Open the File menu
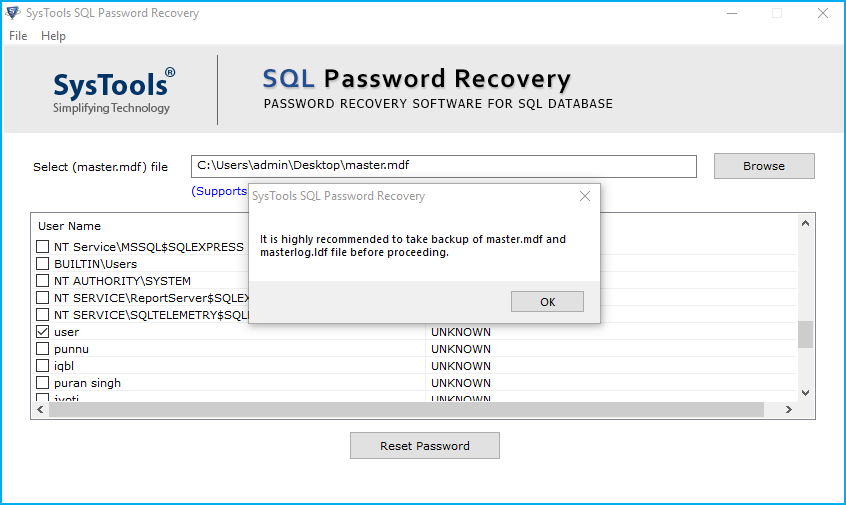Screen dimensions: 846x505 coord(18,36)
